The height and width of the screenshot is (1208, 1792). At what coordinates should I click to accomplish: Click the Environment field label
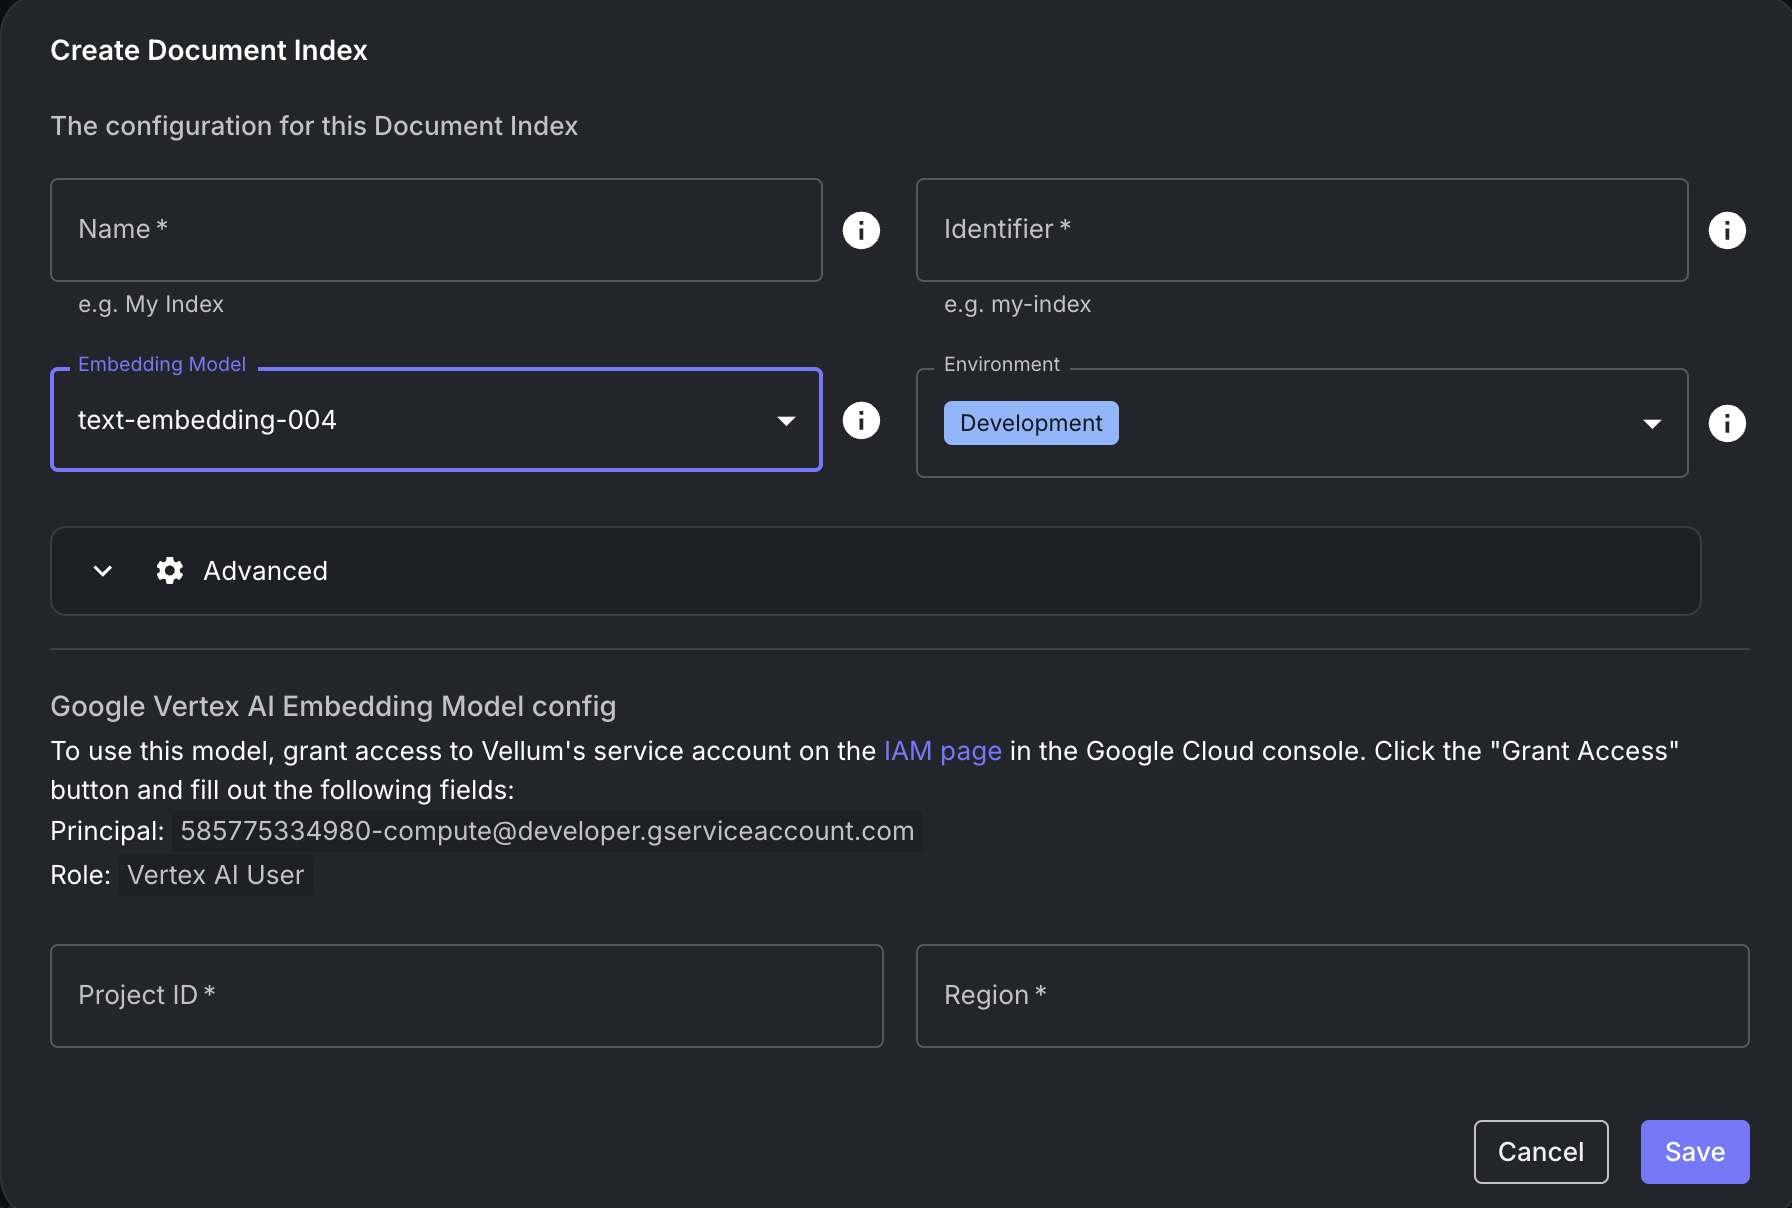click(1001, 364)
